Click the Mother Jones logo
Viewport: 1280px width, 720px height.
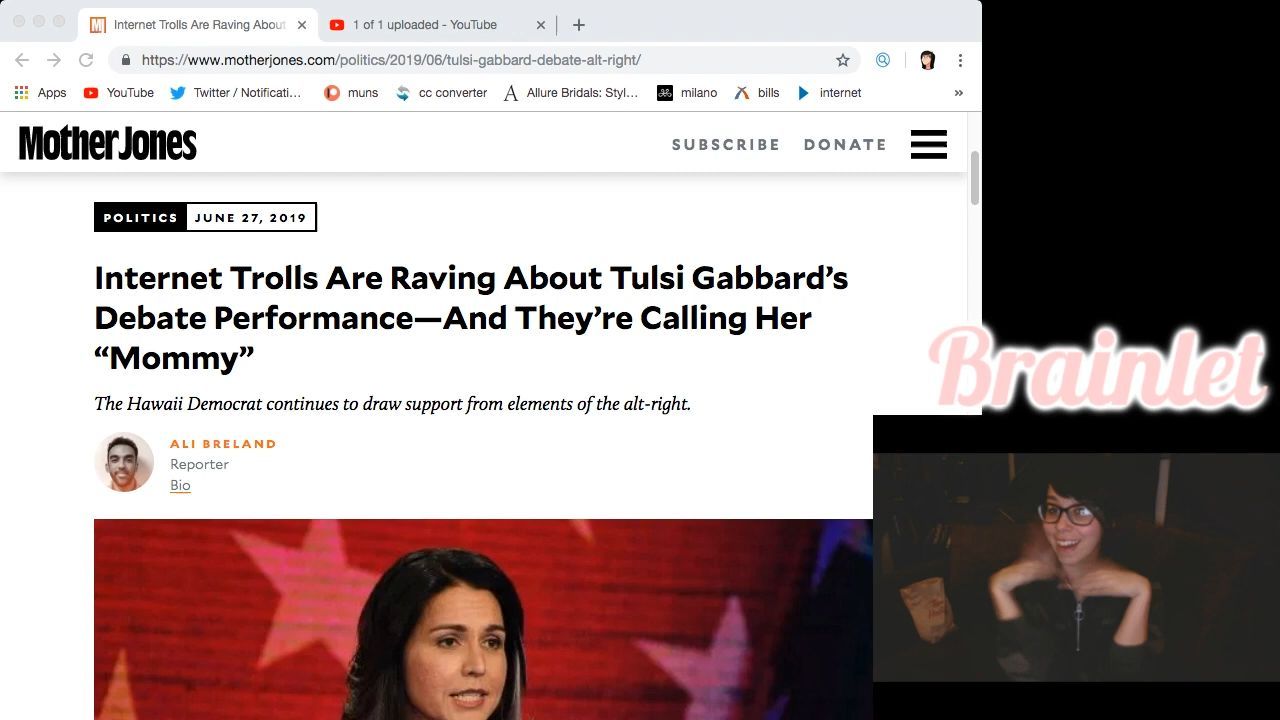[x=108, y=144]
